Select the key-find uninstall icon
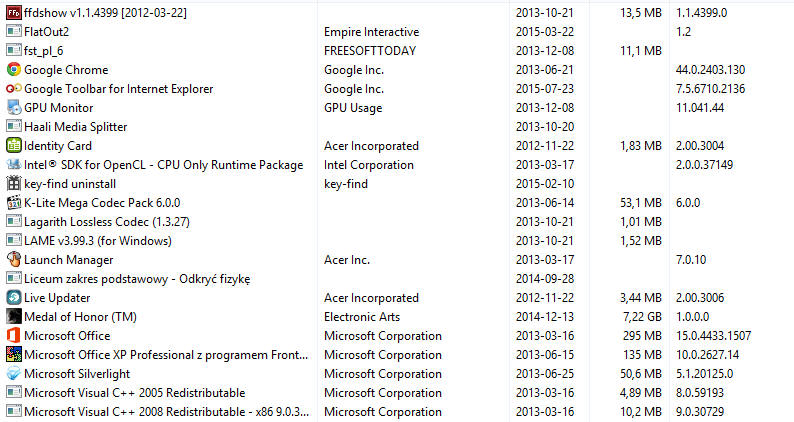 [14, 183]
